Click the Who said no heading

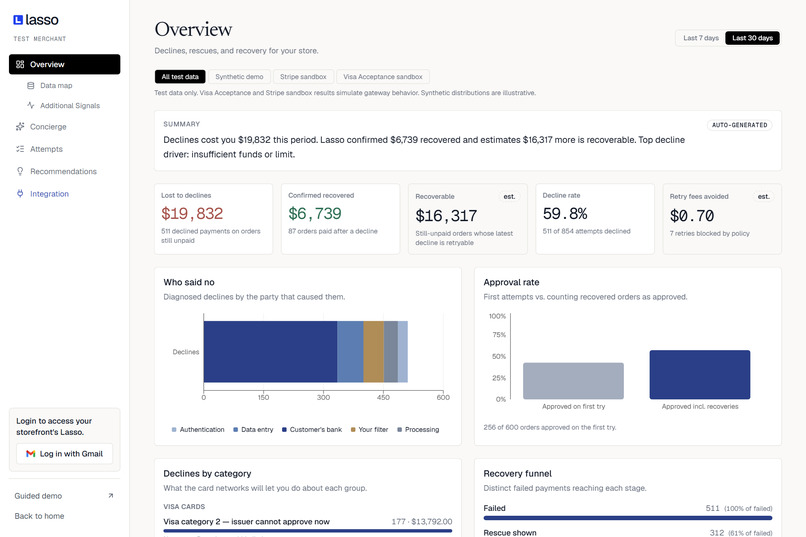(189, 282)
